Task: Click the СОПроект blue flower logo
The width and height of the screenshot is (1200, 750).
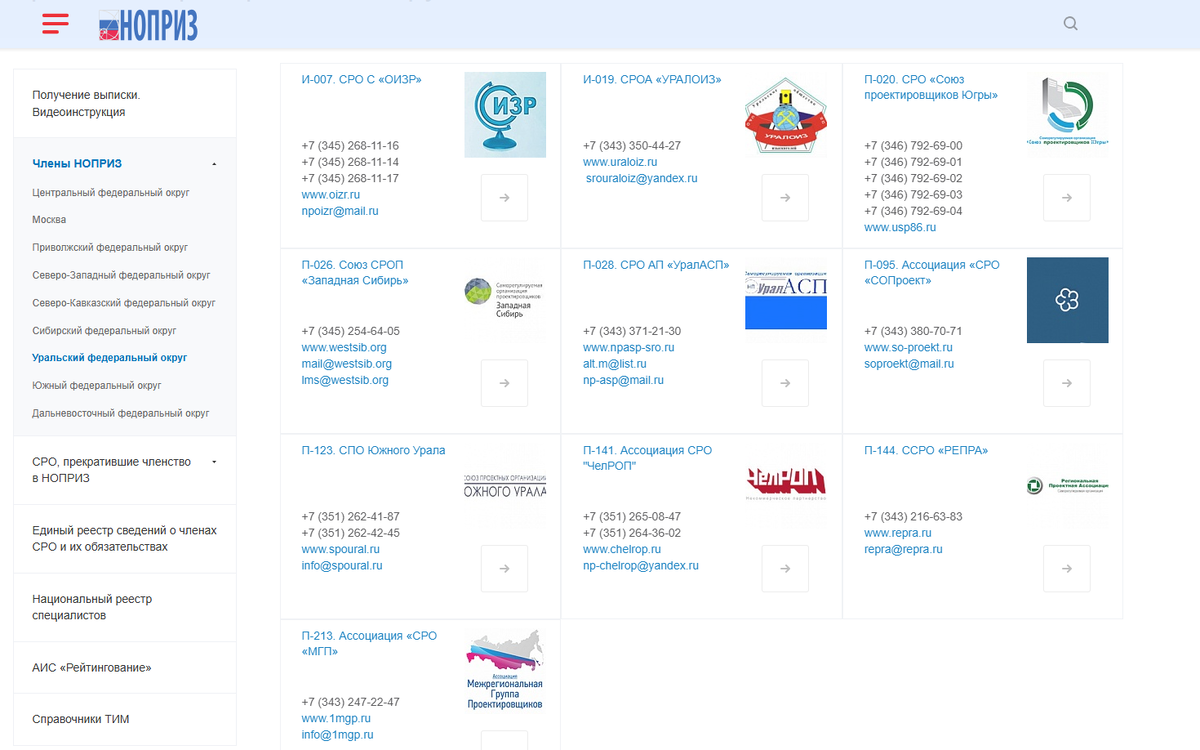Action: pyautogui.click(x=1067, y=300)
